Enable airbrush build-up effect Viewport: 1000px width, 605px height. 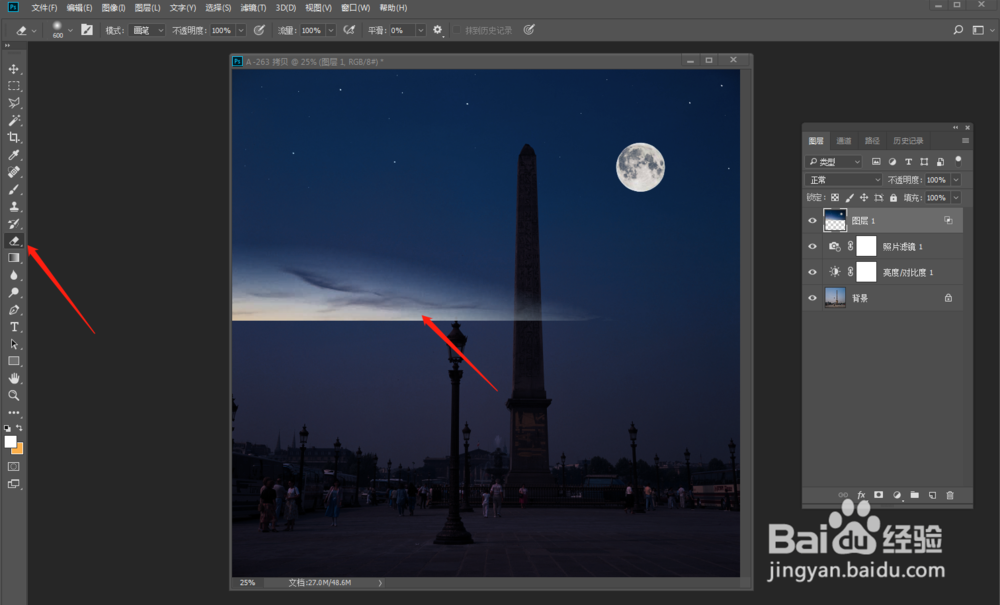pos(349,30)
